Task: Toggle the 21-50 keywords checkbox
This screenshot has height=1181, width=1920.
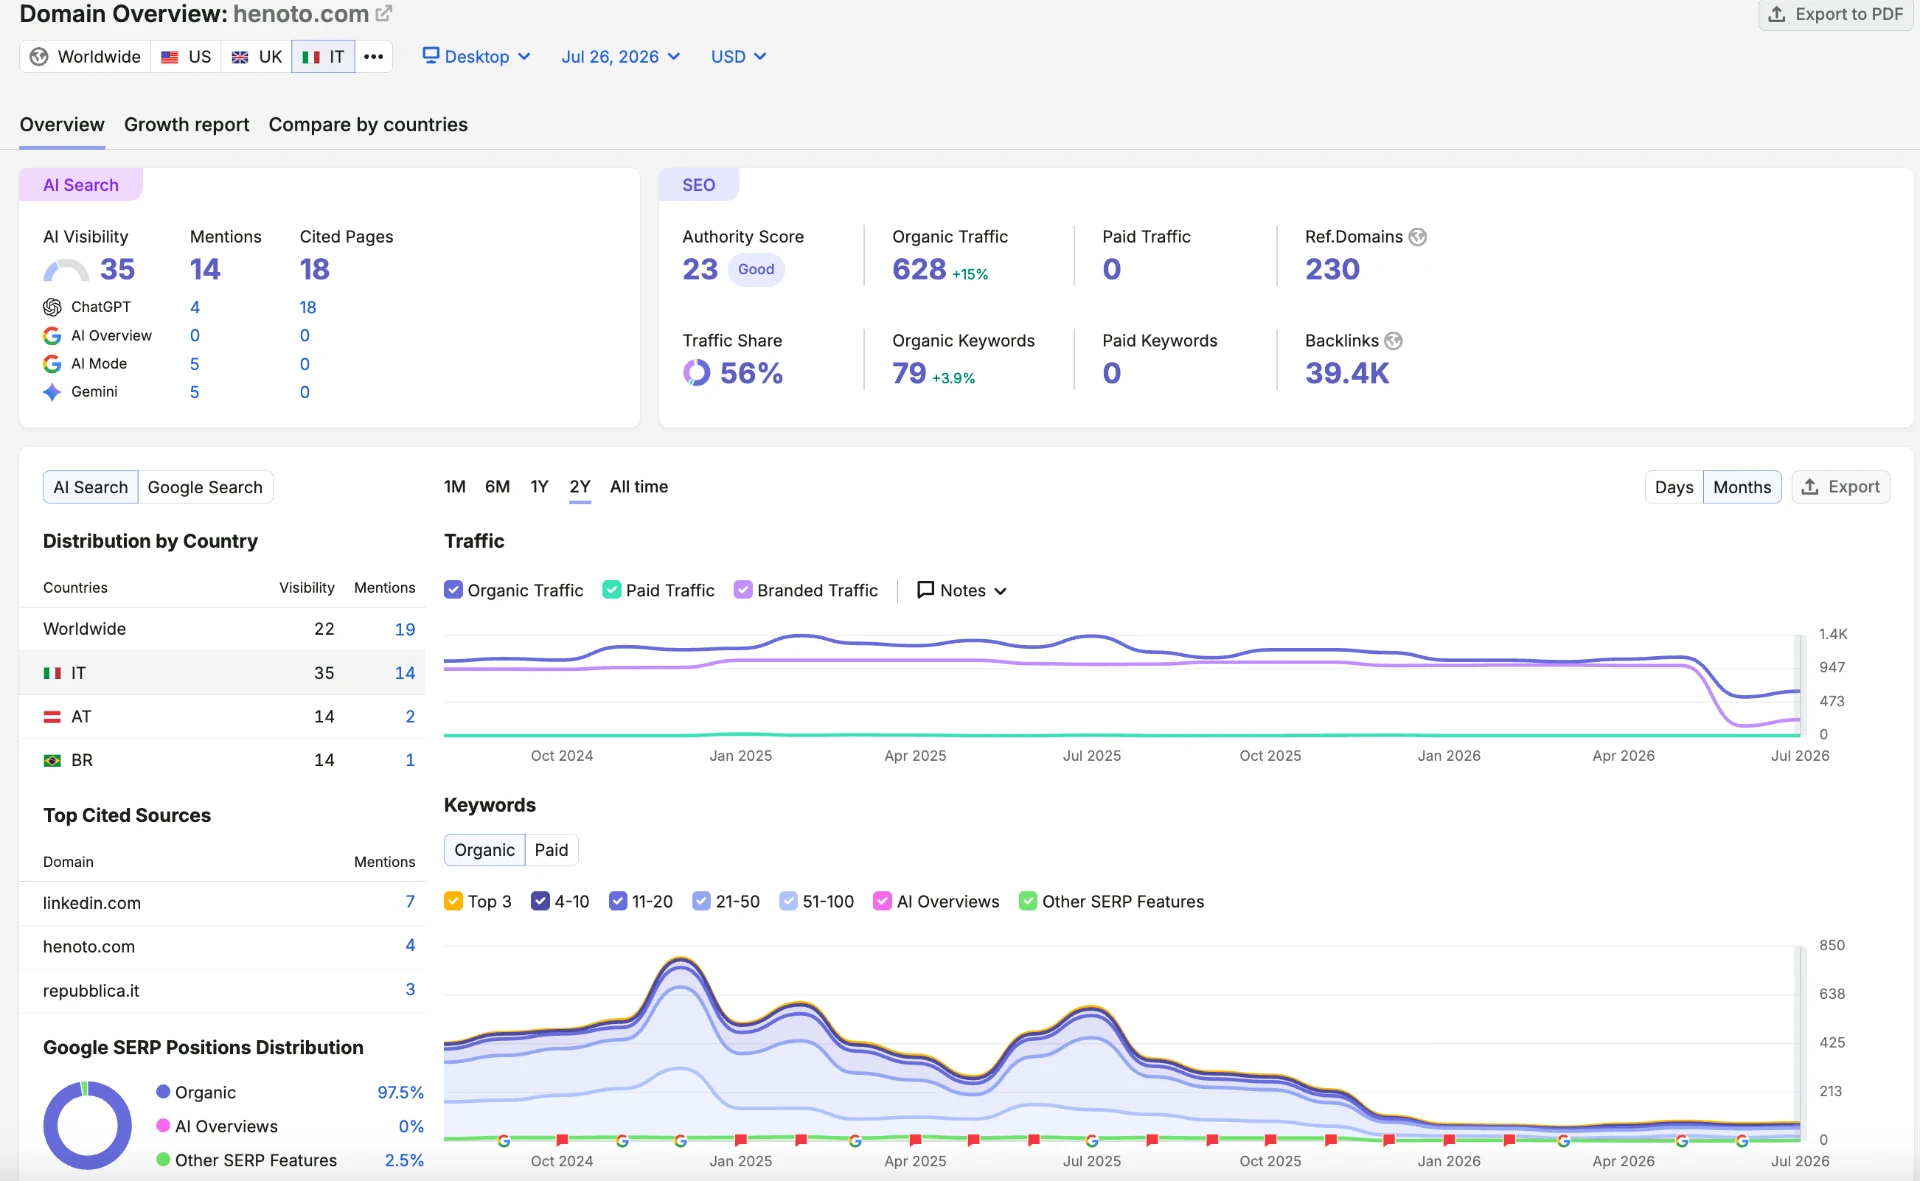Action: click(x=702, y=901)
